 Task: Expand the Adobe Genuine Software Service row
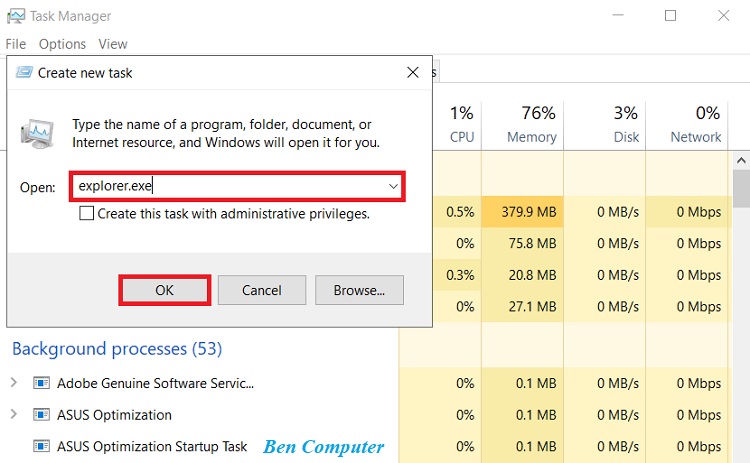(14, 383)
